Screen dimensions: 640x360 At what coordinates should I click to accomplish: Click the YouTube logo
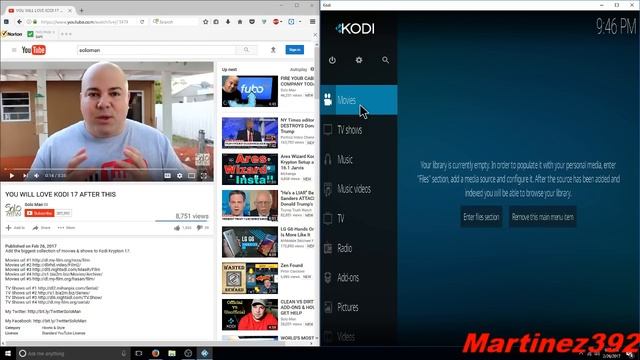point(33,50)
